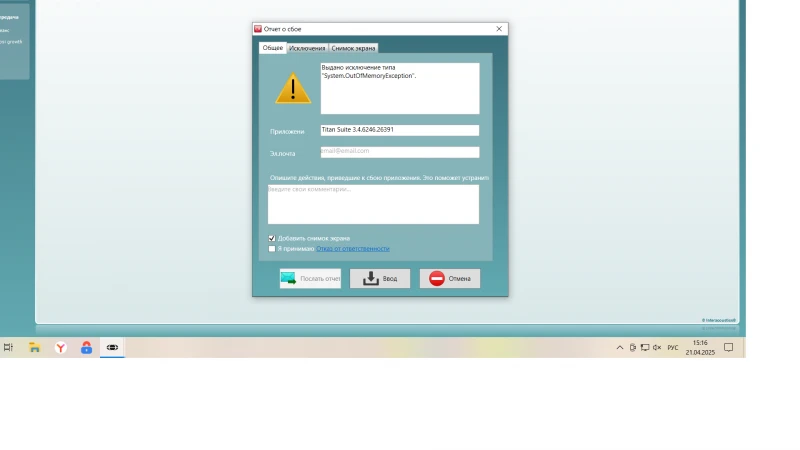Click the network icon in system tray
This screenshot has width=800, height=450.
[645, 347]
